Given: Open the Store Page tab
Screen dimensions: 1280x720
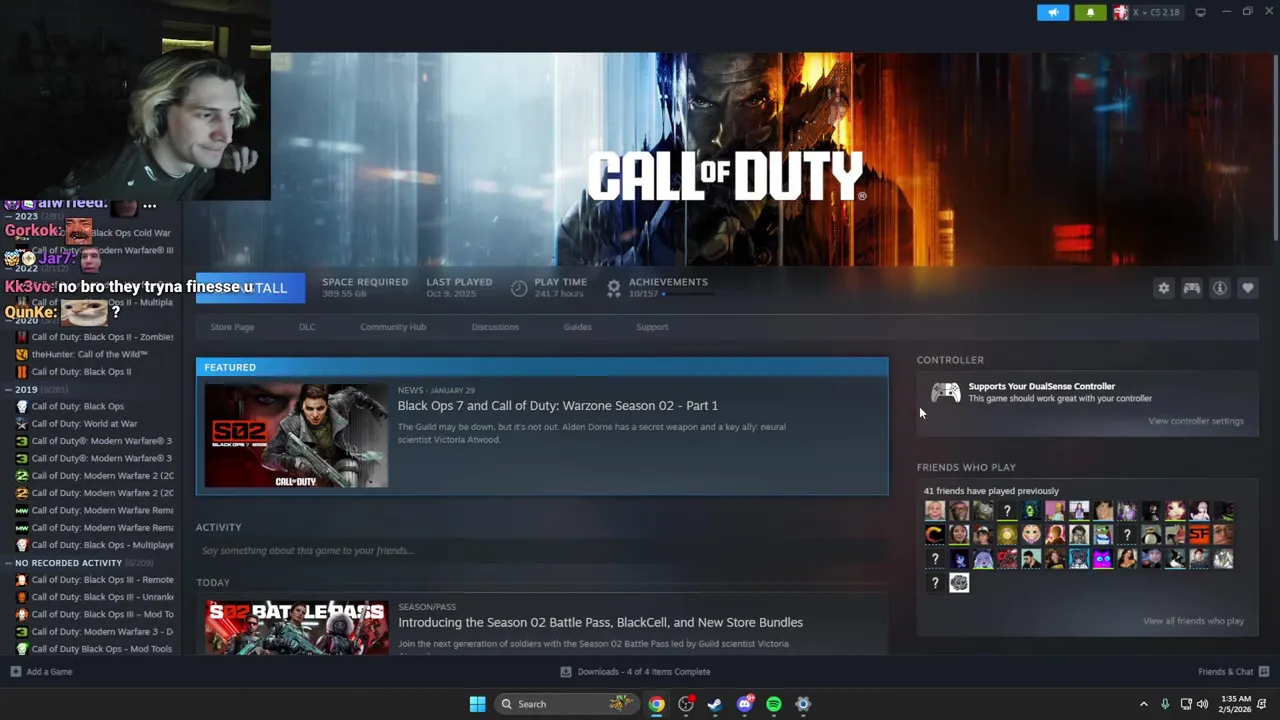Looking at the screenshot, I should (x=232, y=327).
